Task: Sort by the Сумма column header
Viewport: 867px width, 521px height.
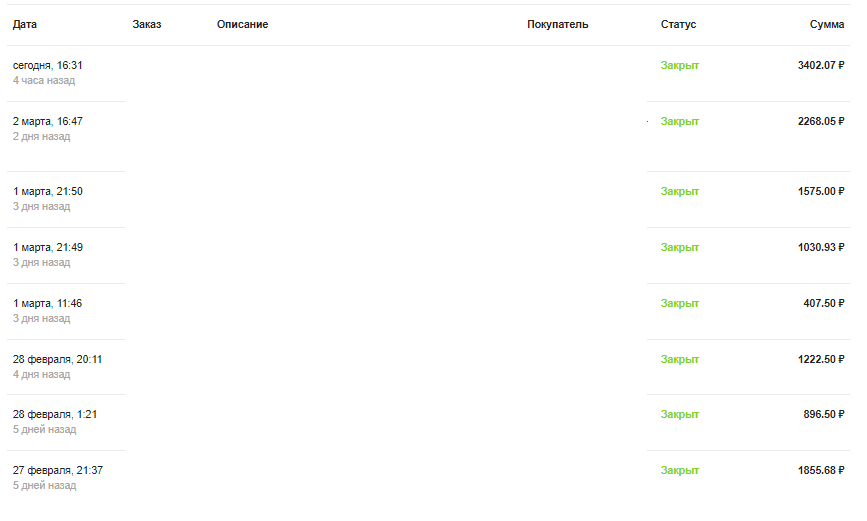Action: tap(826, 24)
